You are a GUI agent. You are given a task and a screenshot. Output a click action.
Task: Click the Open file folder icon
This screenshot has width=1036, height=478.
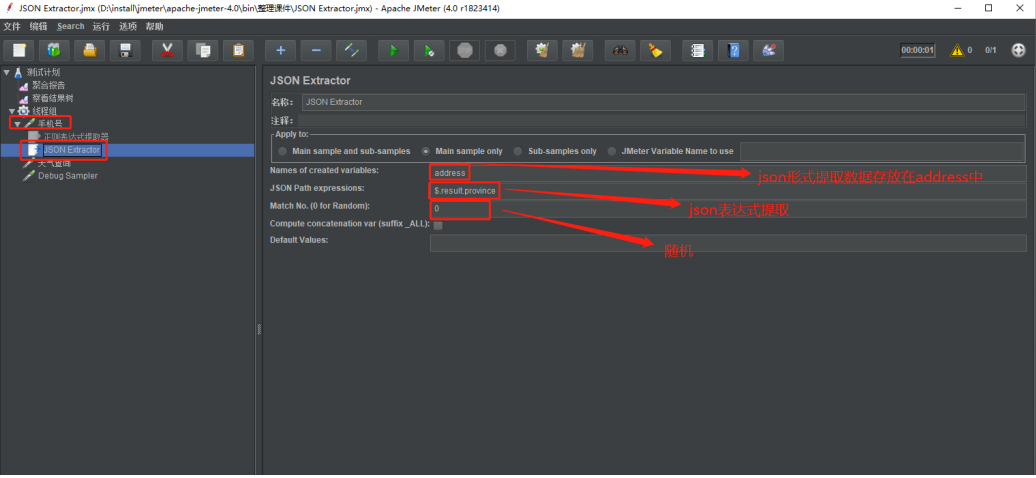(x=91, y=50)
